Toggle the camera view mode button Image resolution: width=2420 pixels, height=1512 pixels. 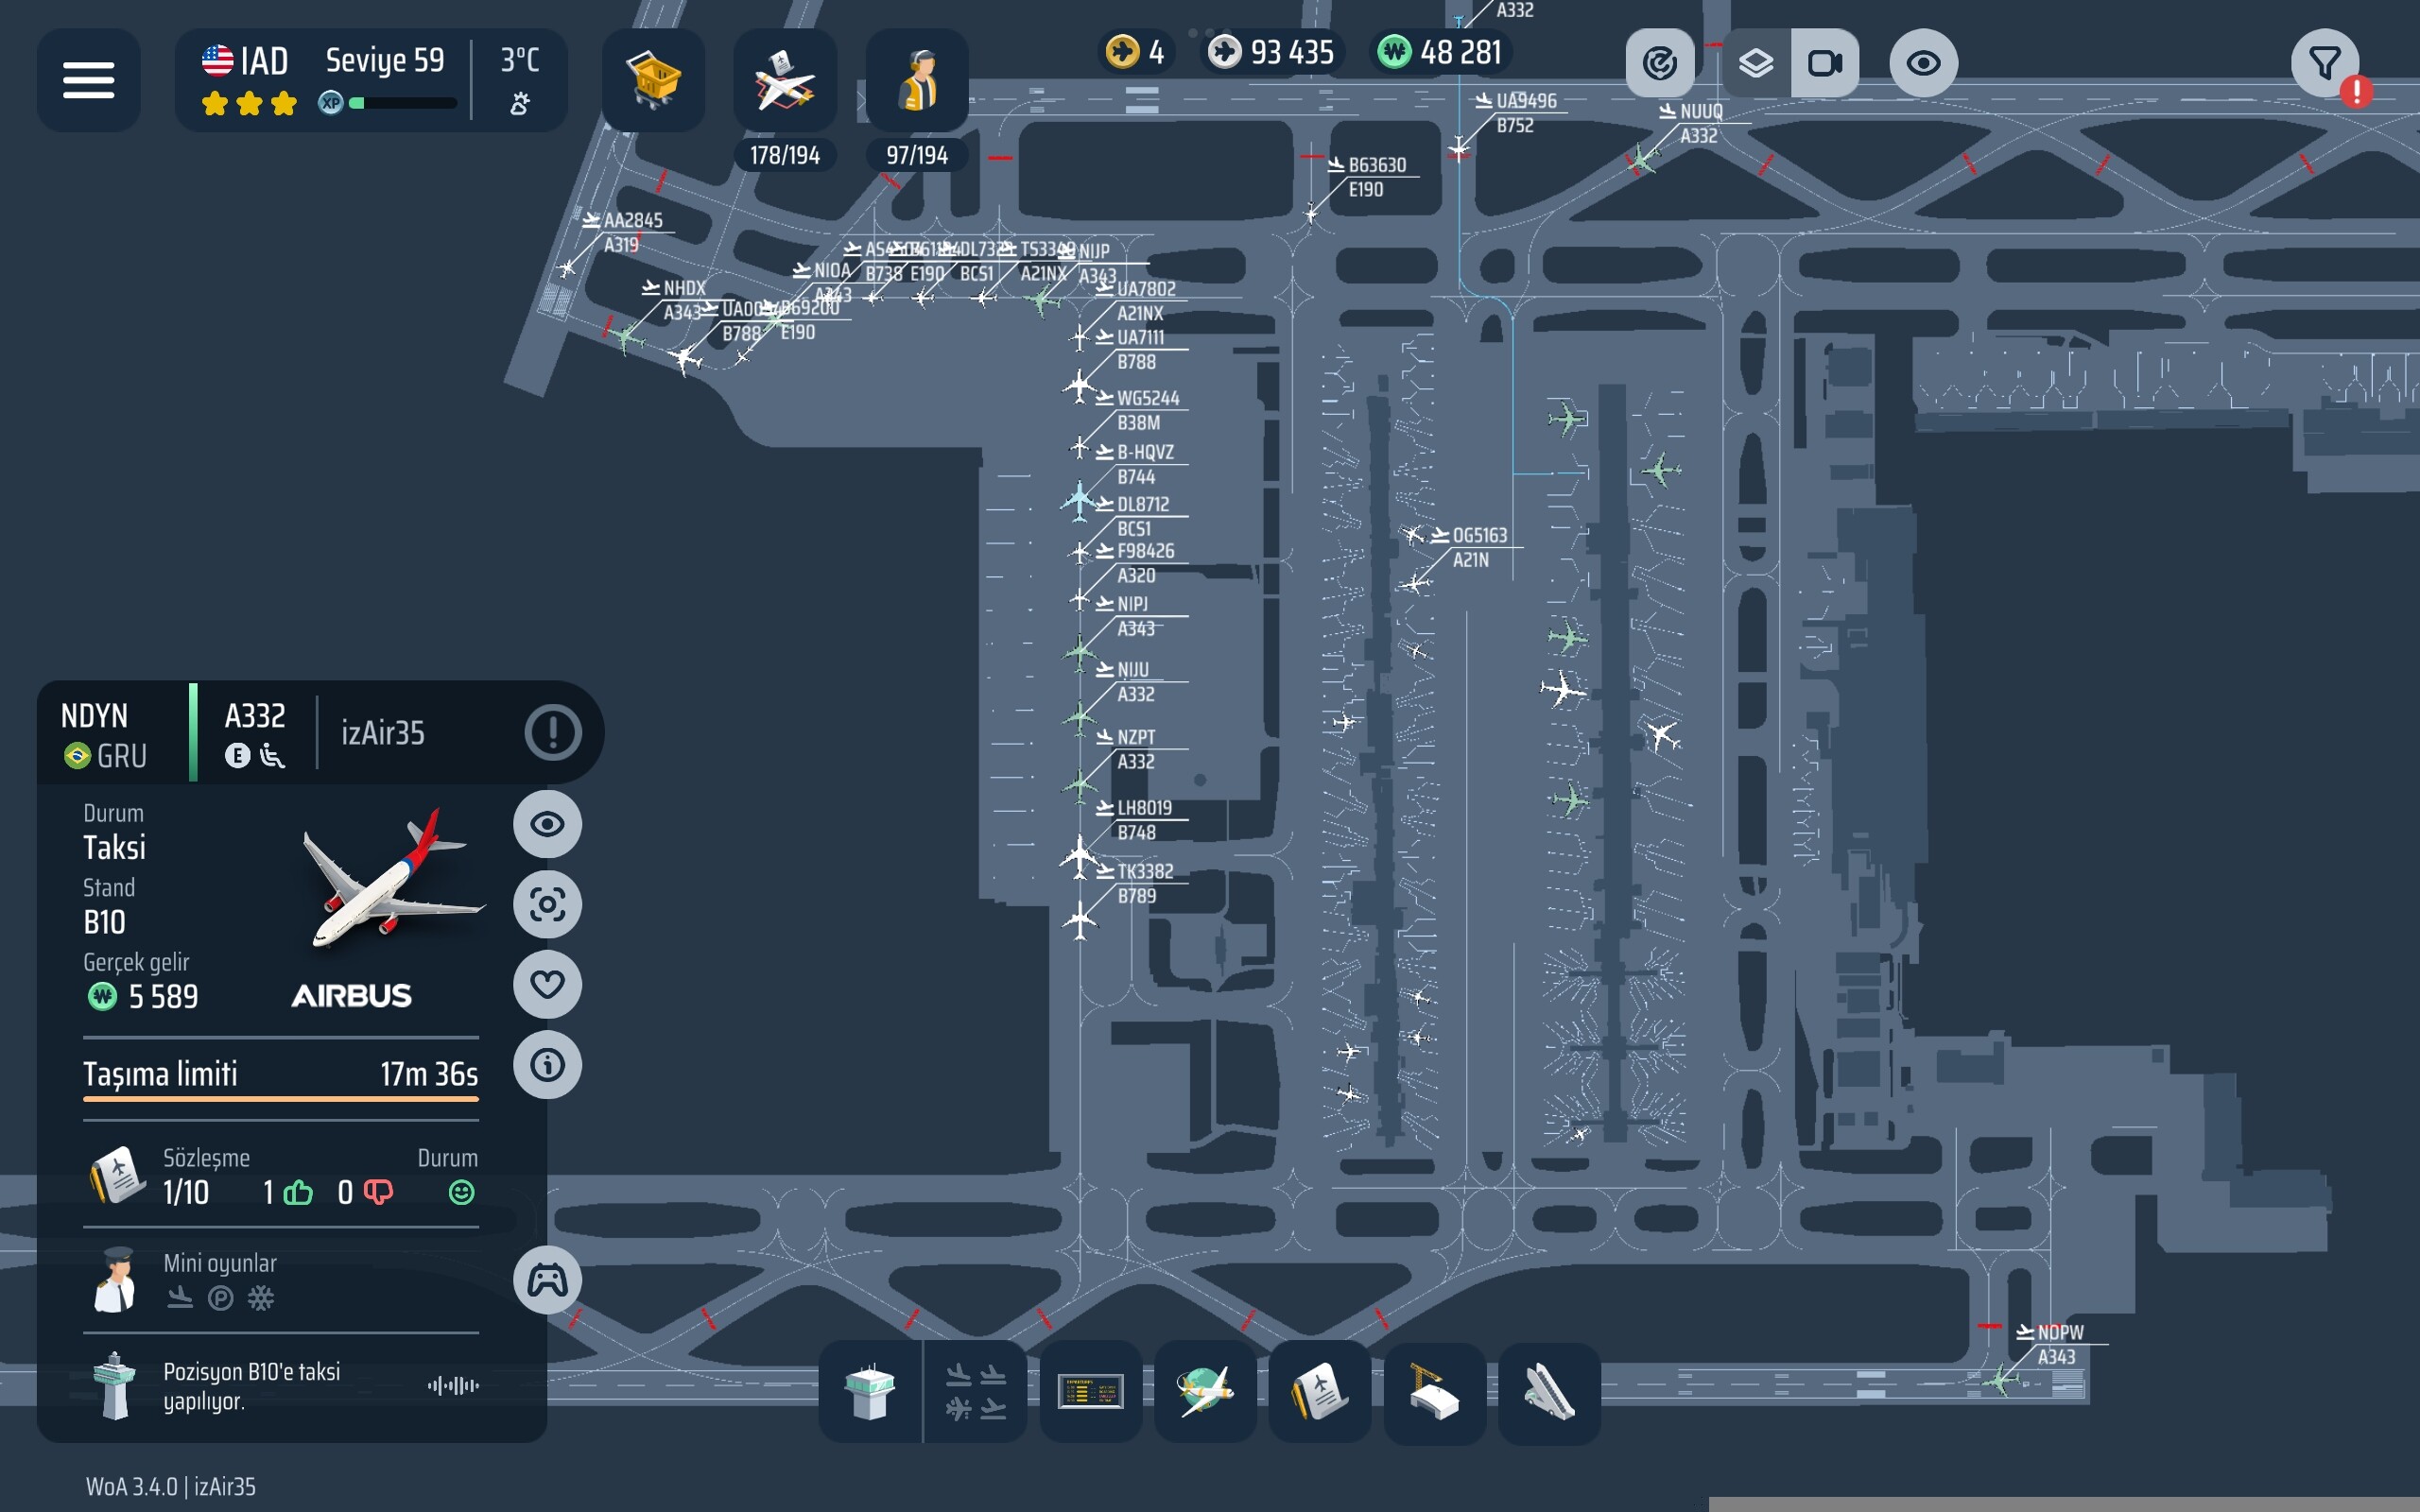[x=1825, y=64]
